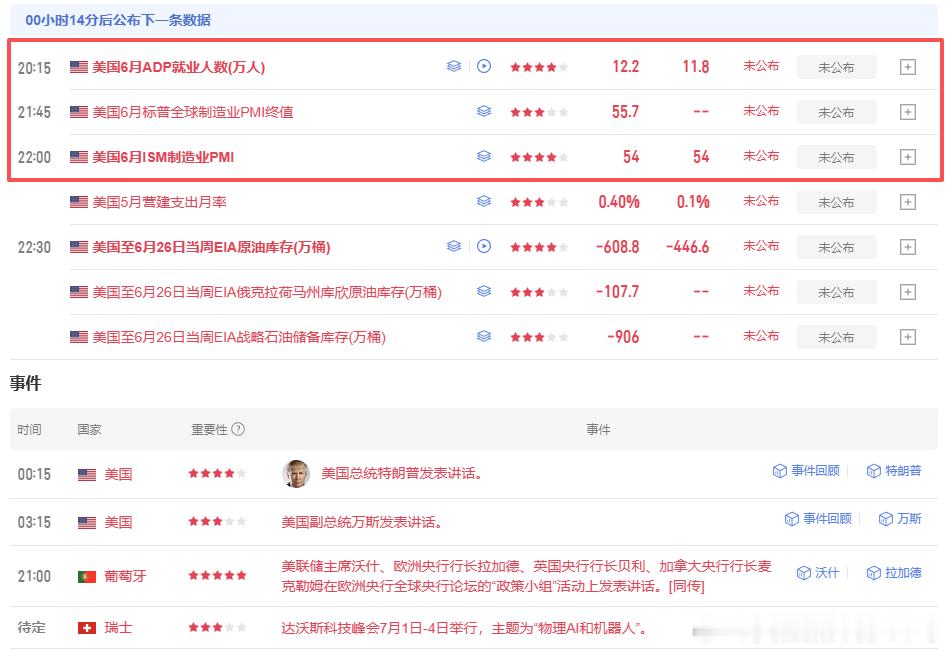Expand the 美国6月ADP就业人数 row with plus

tap(907, 67)
